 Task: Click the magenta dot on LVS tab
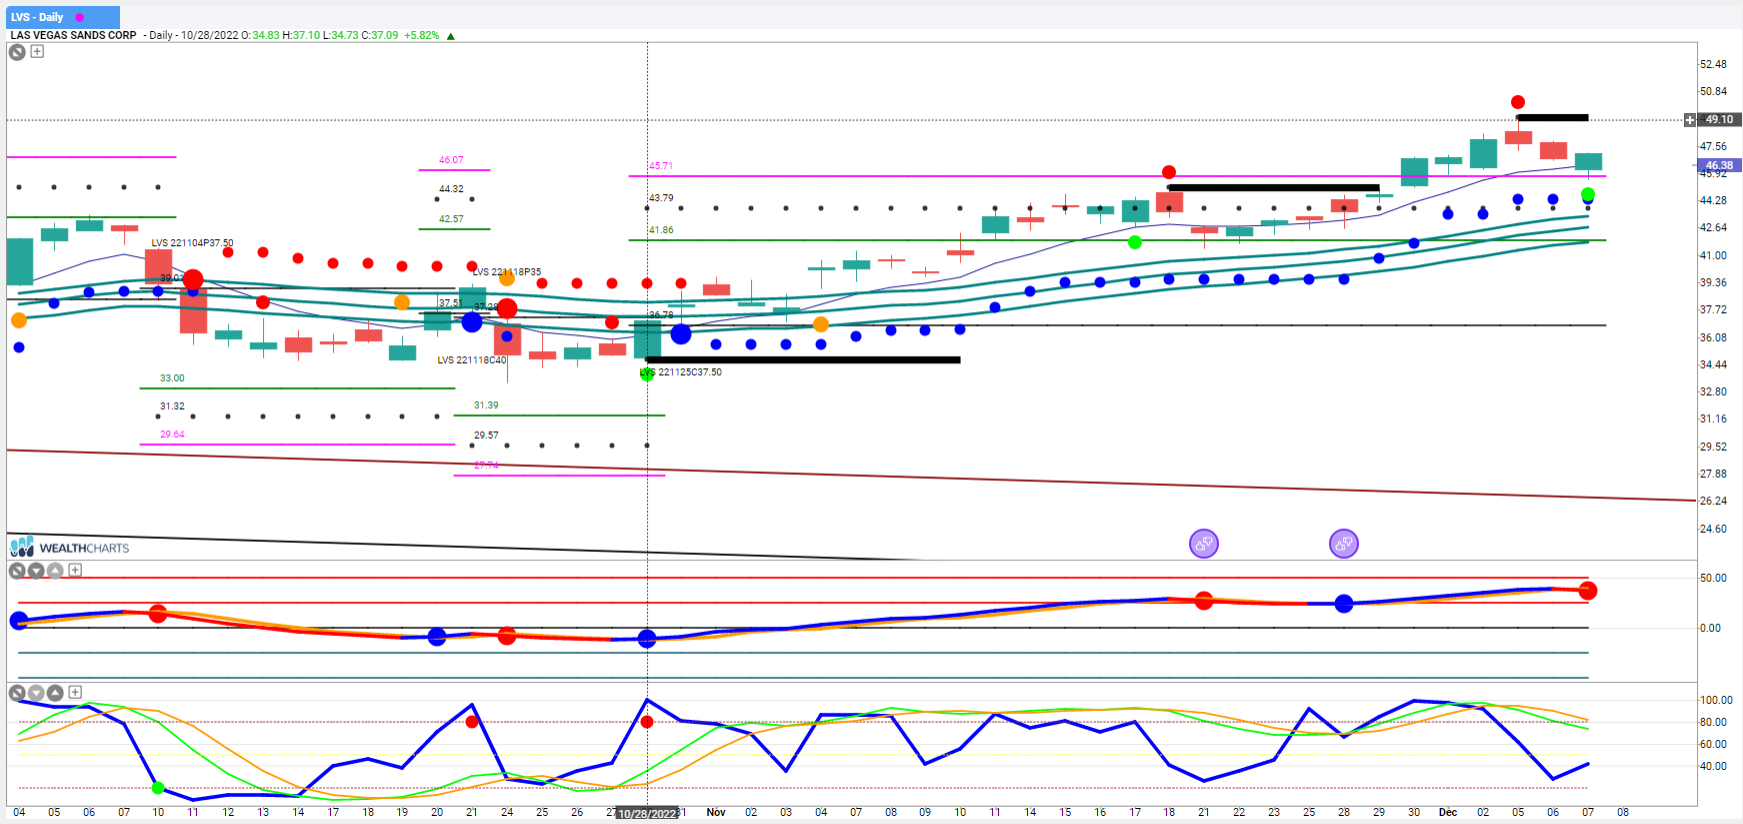click(80, 17)
